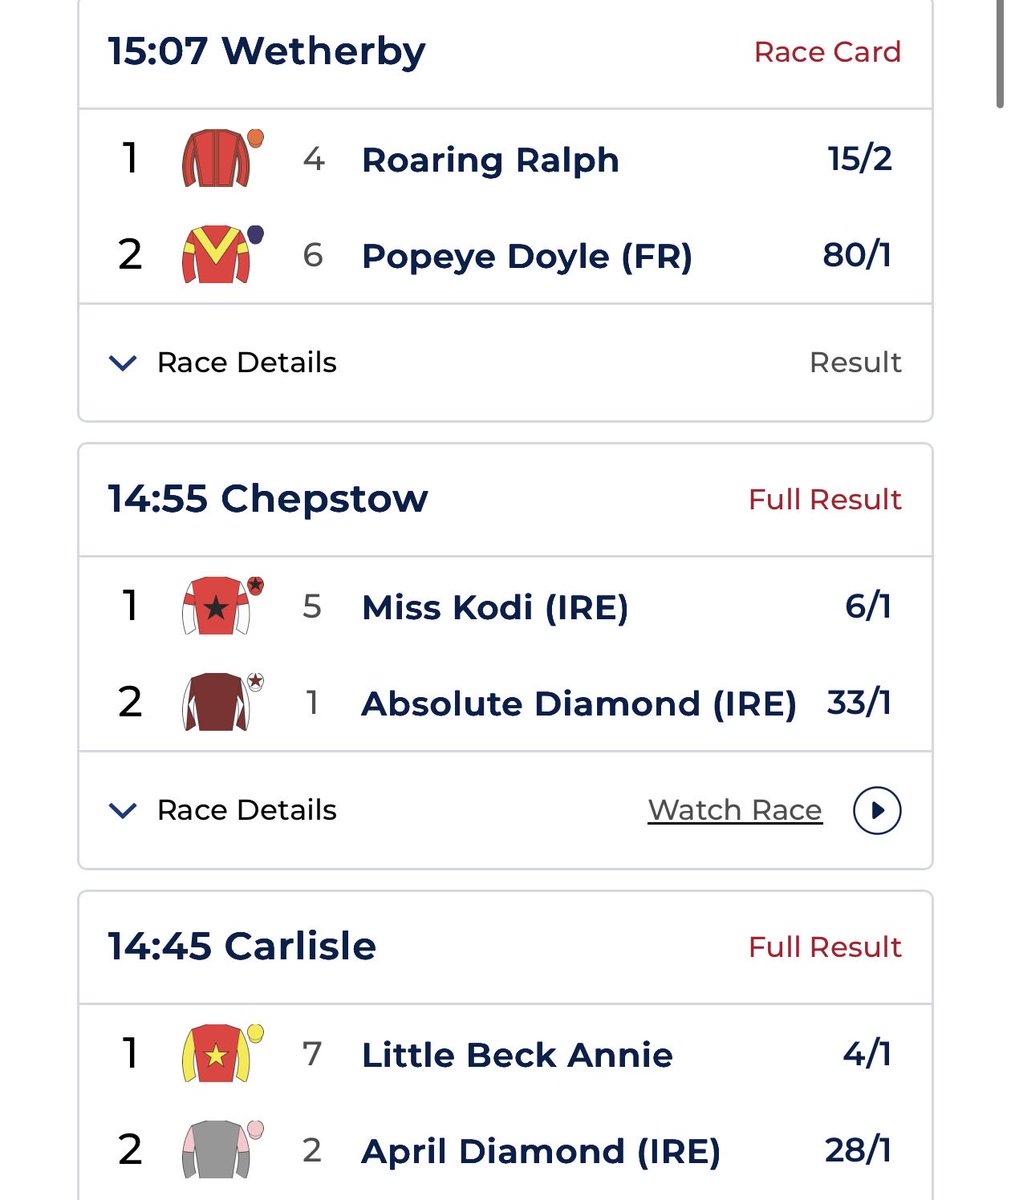Open the Chepstow Full Result link

[825, 499]
